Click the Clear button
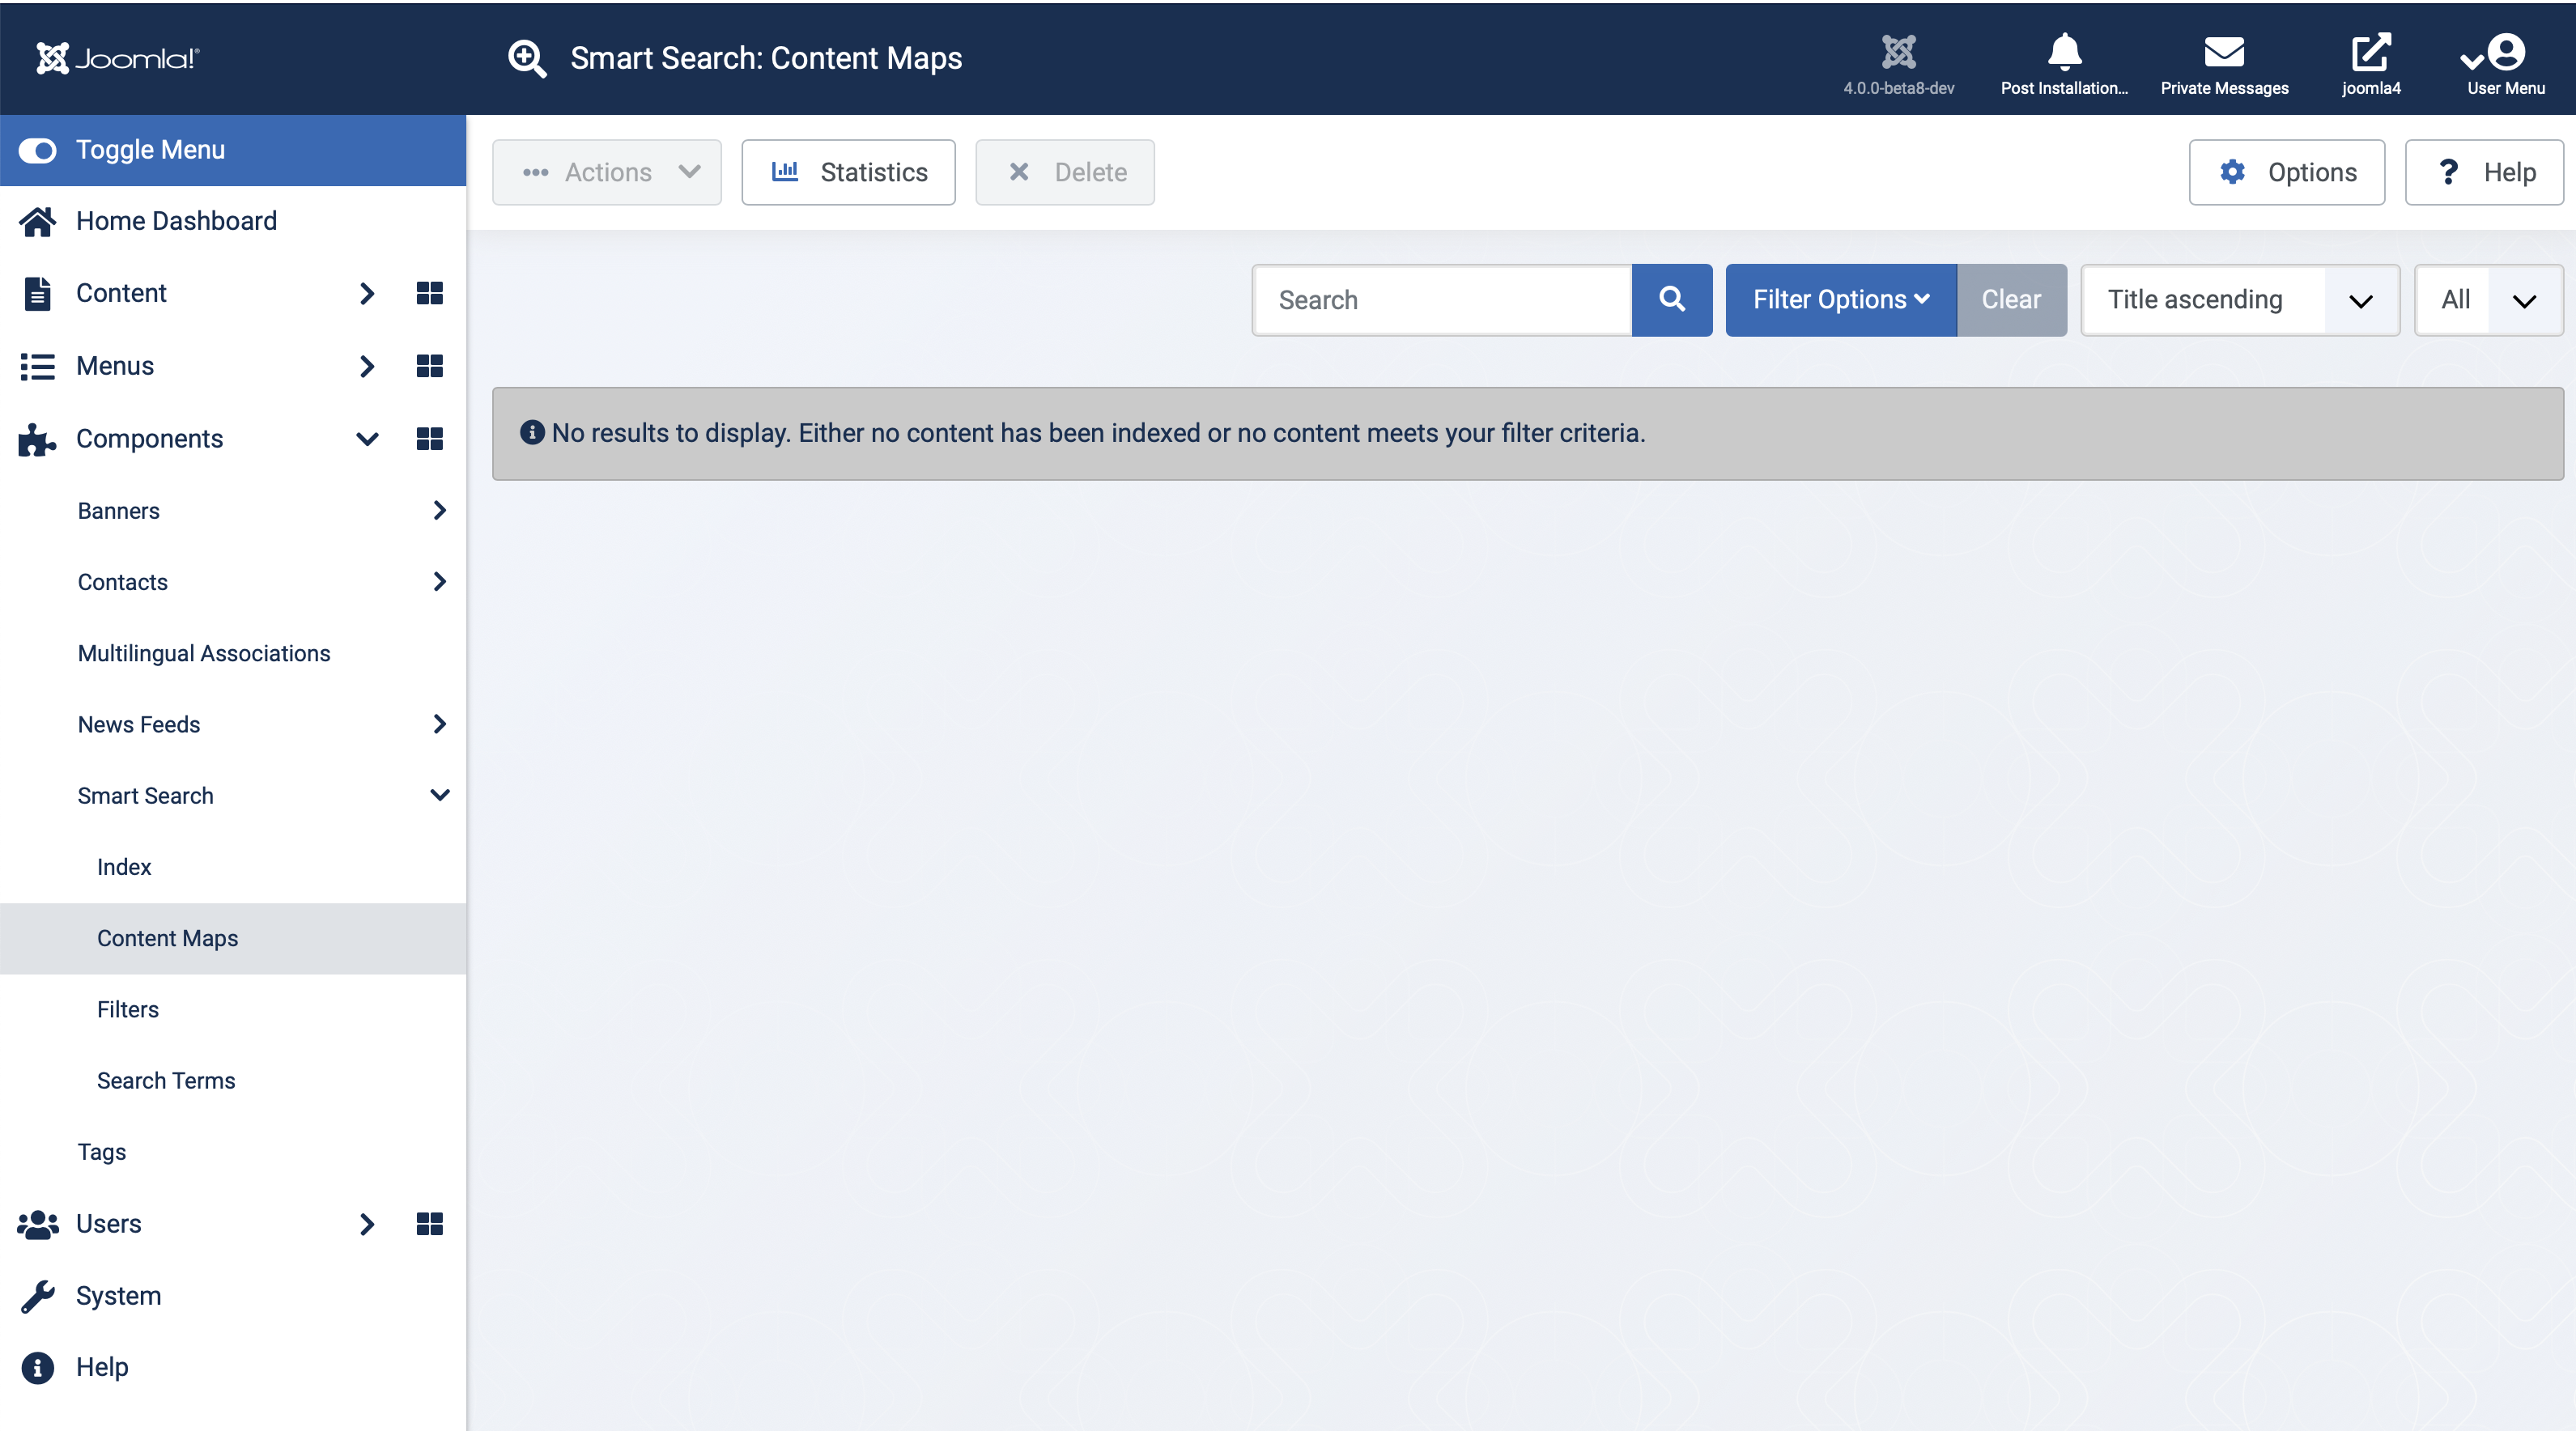 pyautogui.click(x=2012, y=300)
